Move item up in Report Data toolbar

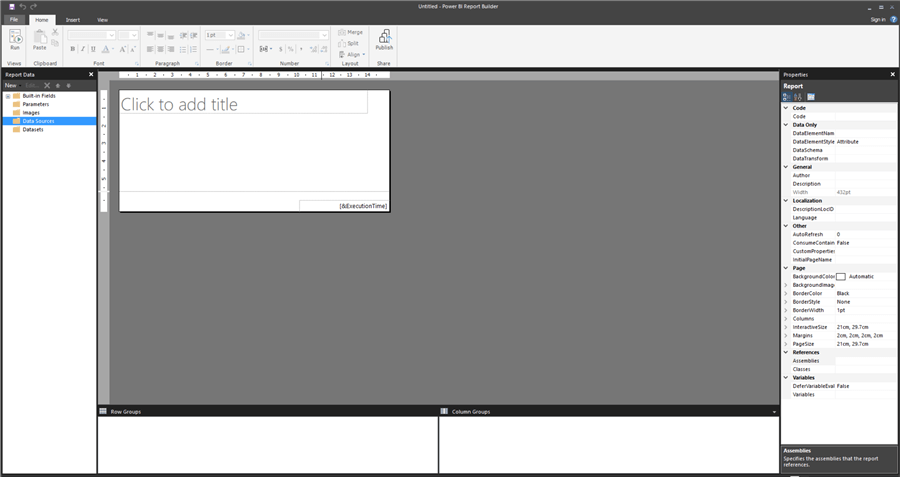(57, 86)
